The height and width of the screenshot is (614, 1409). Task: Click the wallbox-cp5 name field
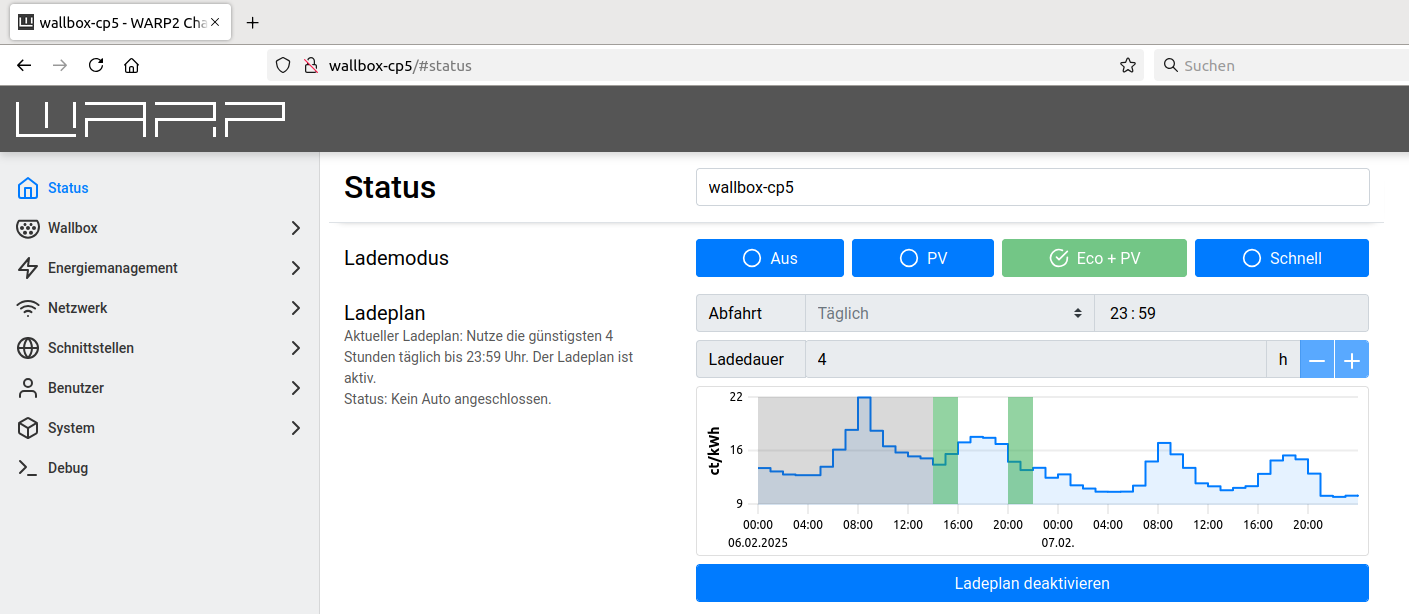(1032, 187)
